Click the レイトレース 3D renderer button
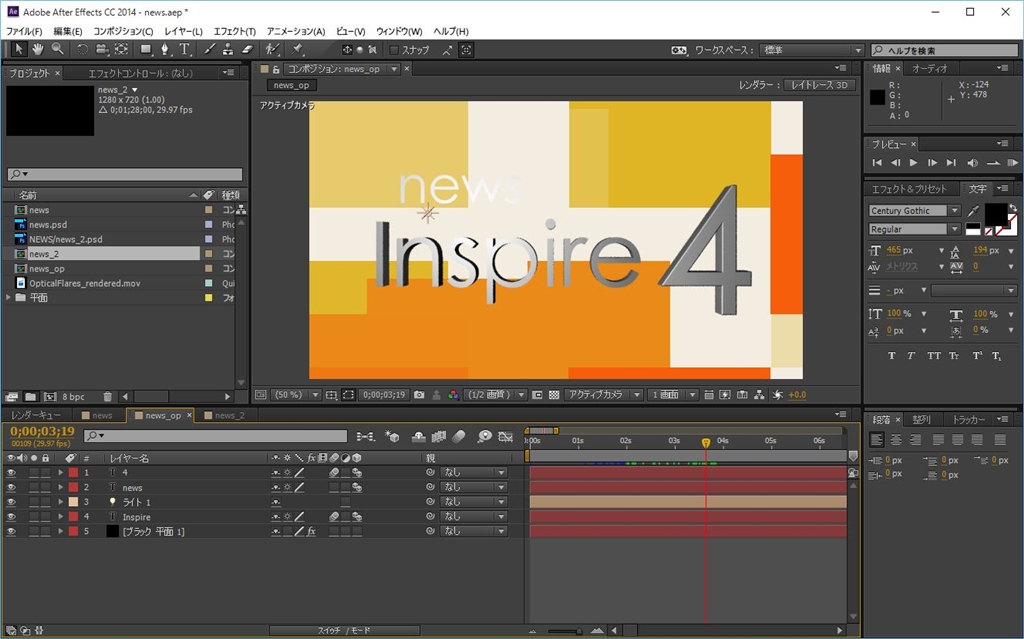This screenshot has height=639, width=1024. point(819,86)
